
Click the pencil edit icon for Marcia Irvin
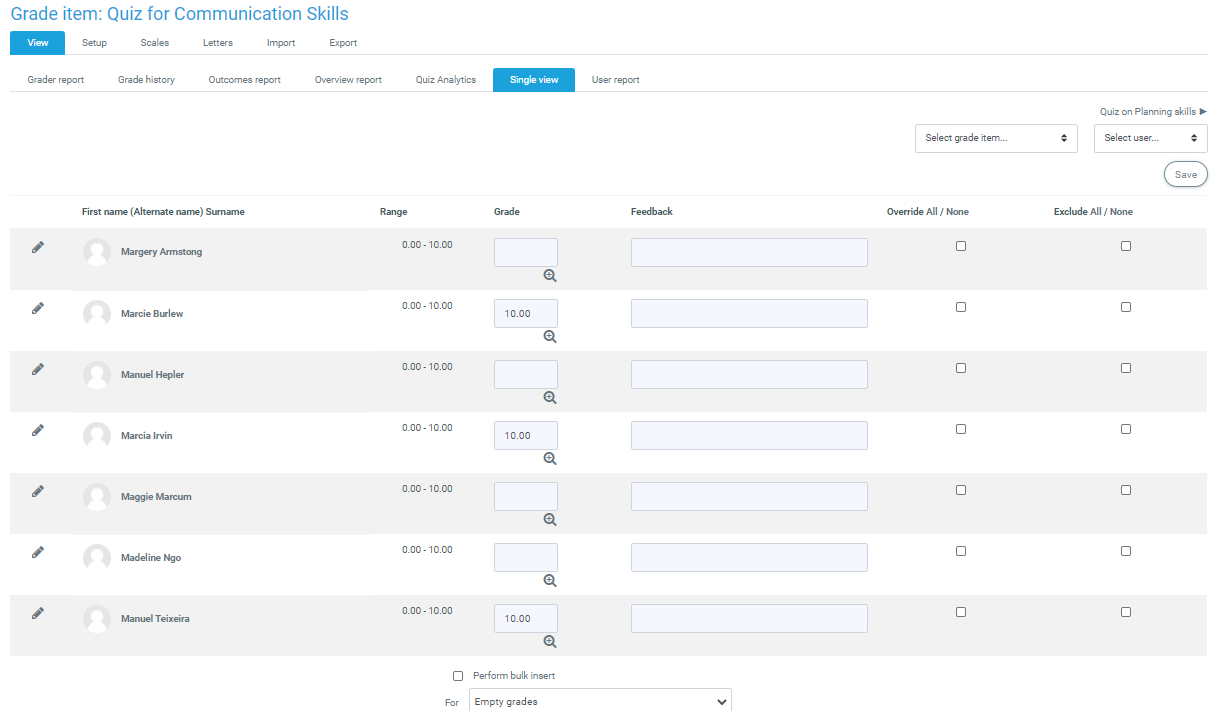pos(38,430)
